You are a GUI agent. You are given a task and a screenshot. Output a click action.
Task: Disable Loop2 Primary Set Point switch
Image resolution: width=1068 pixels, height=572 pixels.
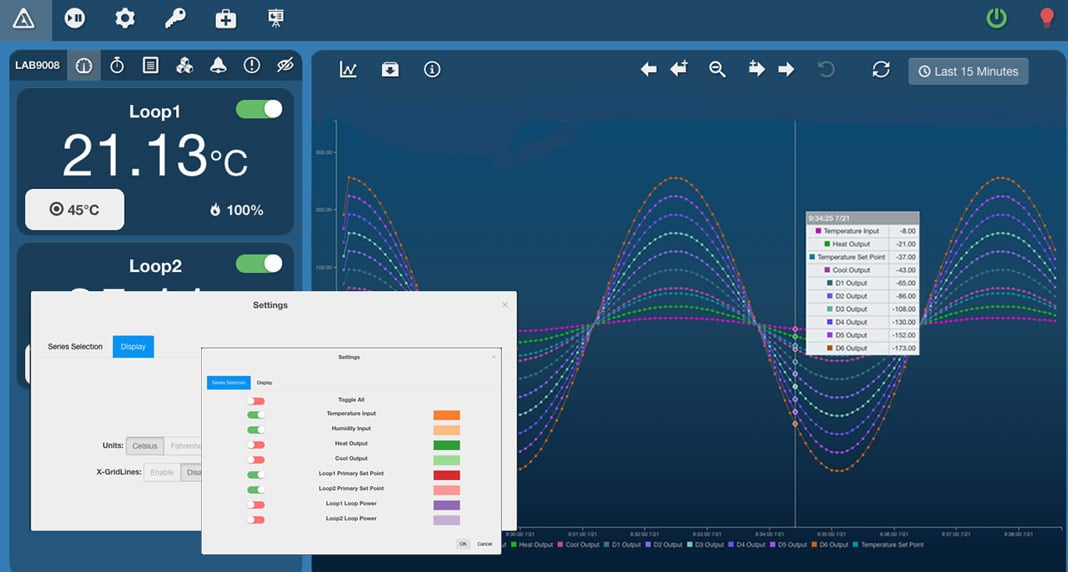click(255, 490)
